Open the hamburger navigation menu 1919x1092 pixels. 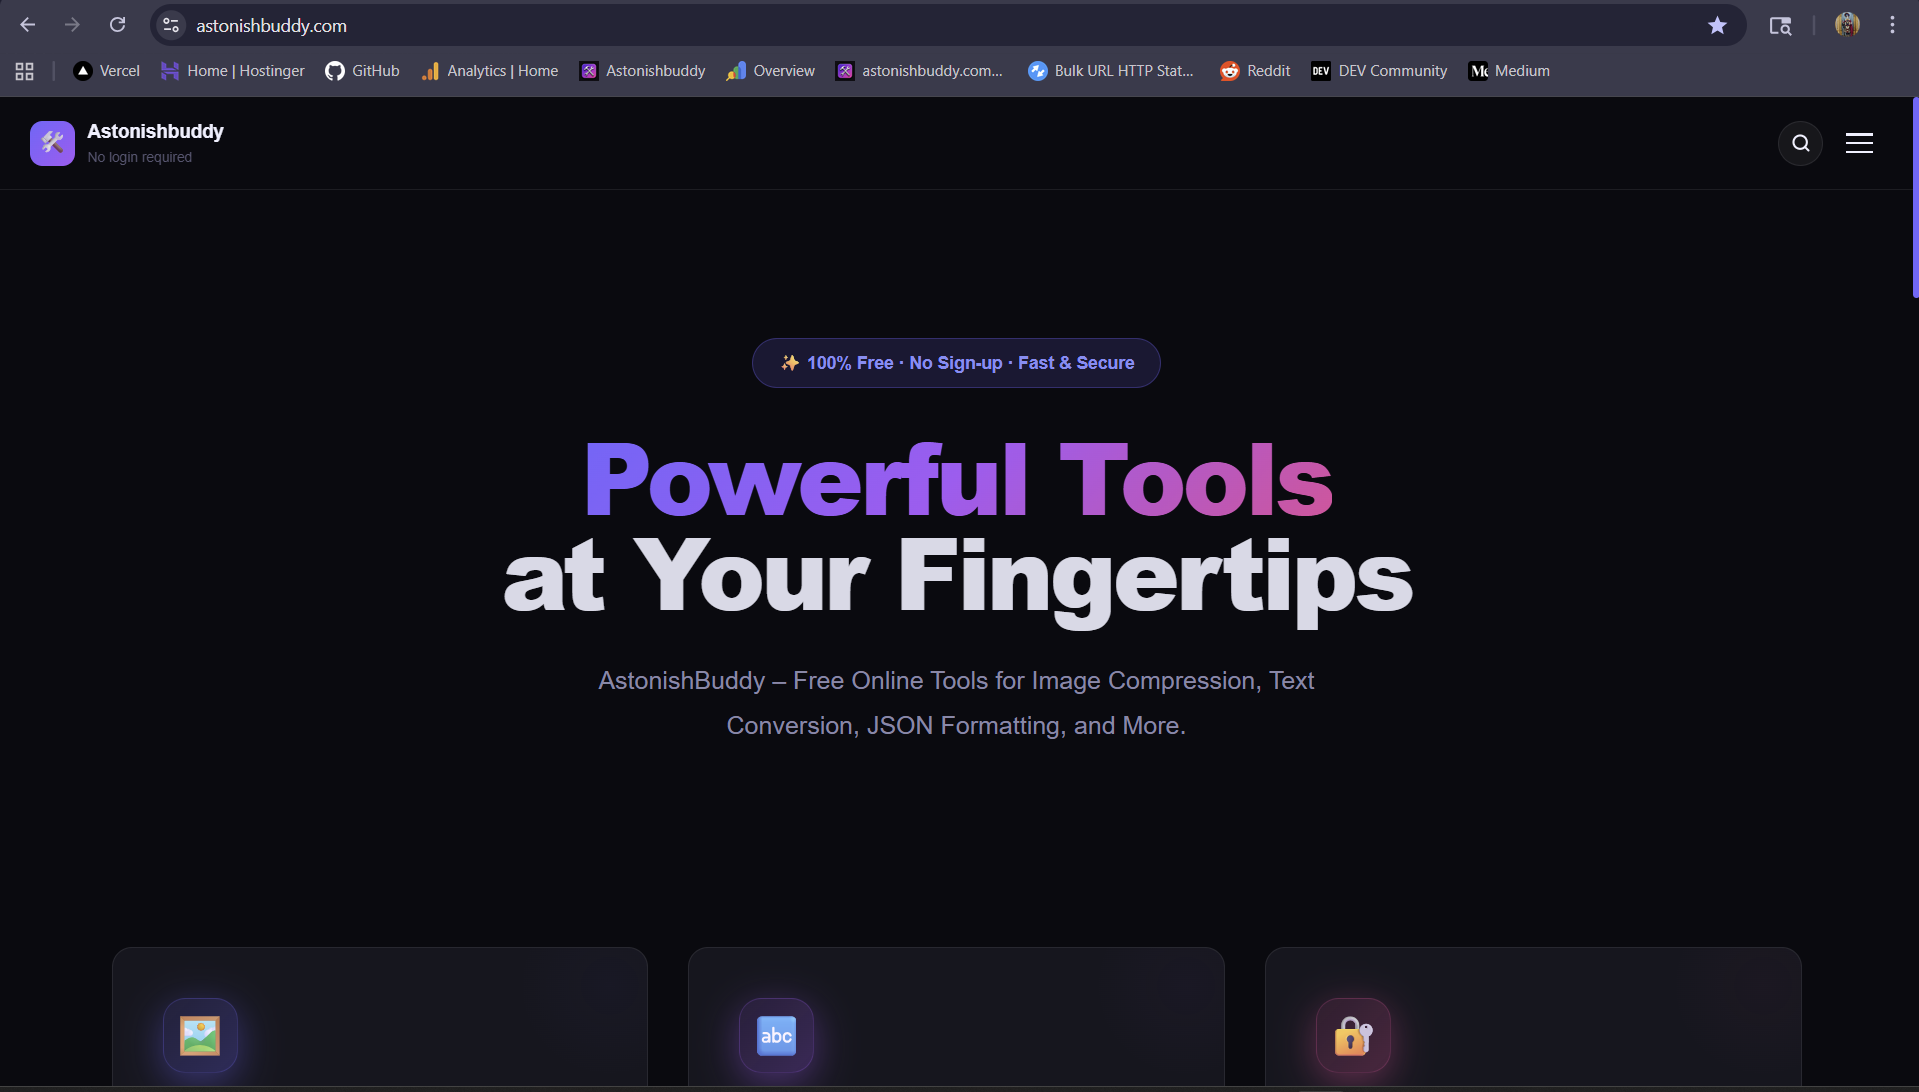tap(1859, 143)
